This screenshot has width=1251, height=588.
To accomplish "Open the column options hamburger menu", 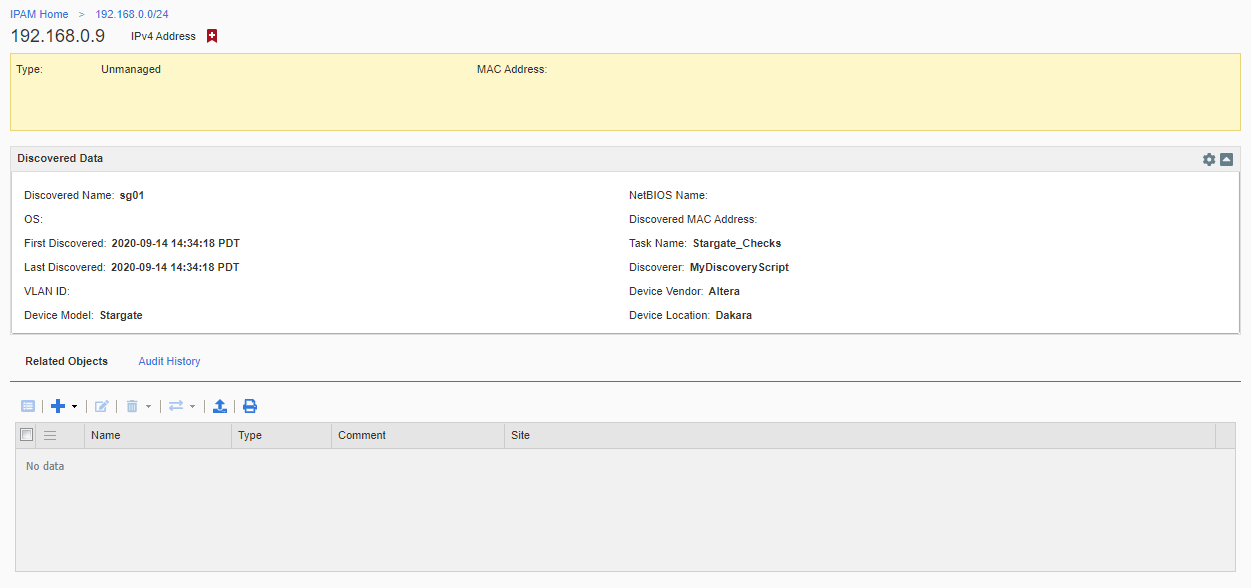I will pyautogui.click(x=50, y=435).
